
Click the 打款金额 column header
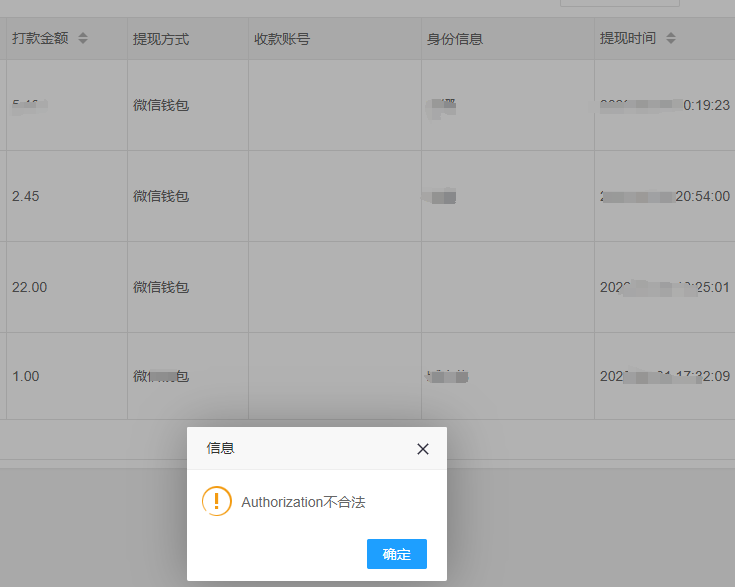39,38
